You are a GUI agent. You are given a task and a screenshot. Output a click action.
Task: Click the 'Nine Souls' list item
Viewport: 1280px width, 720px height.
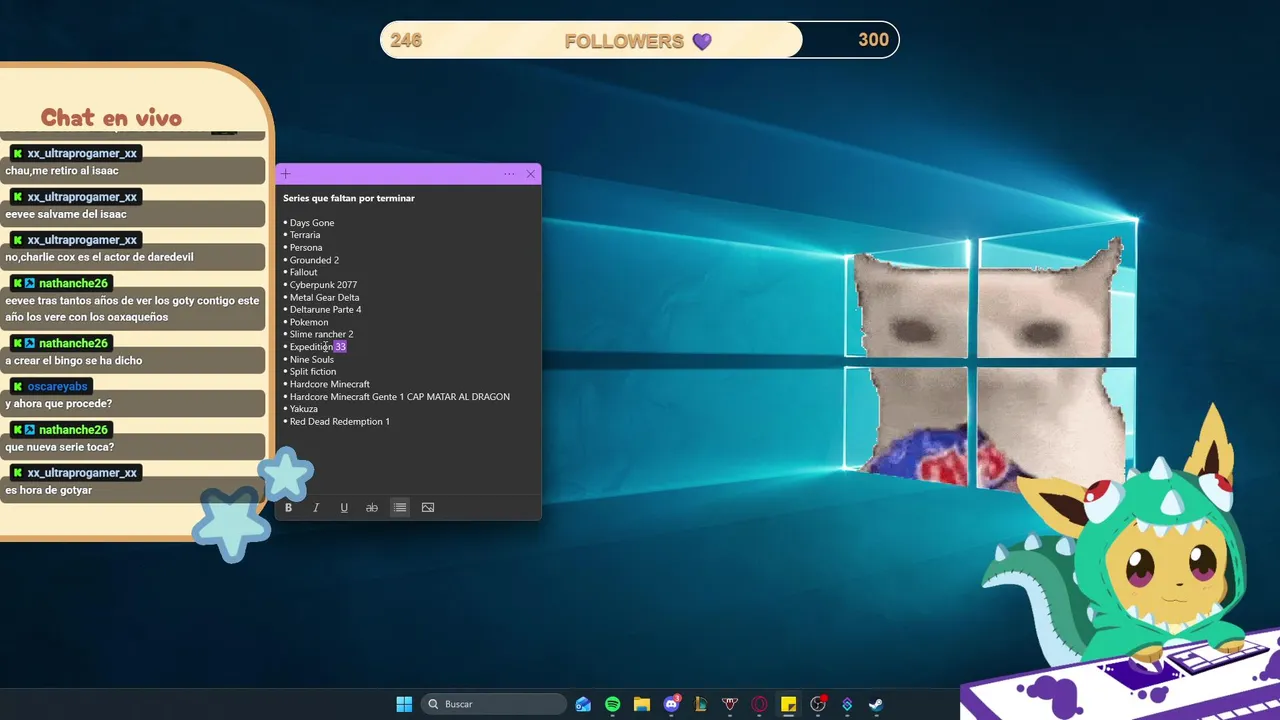312,359
